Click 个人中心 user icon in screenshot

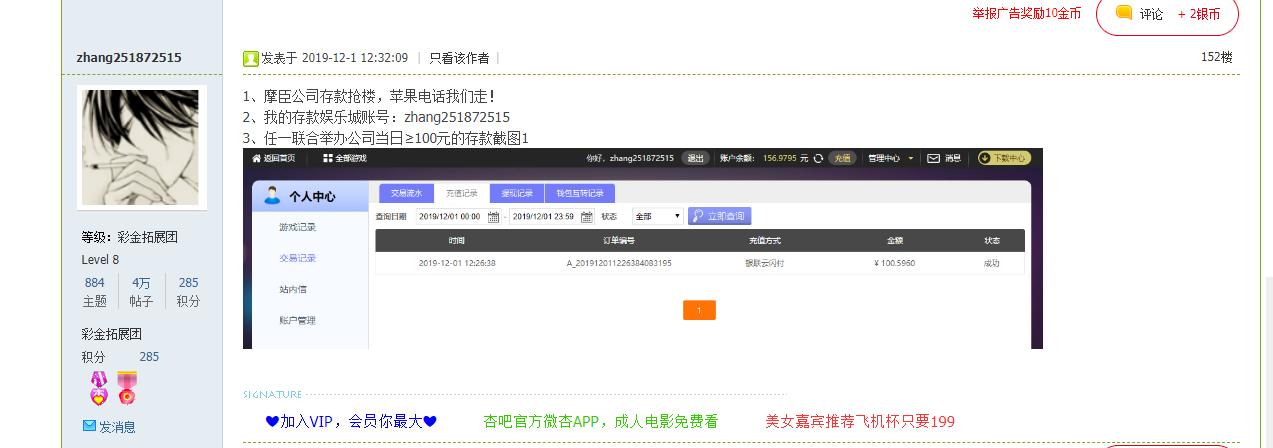[272, 196]
